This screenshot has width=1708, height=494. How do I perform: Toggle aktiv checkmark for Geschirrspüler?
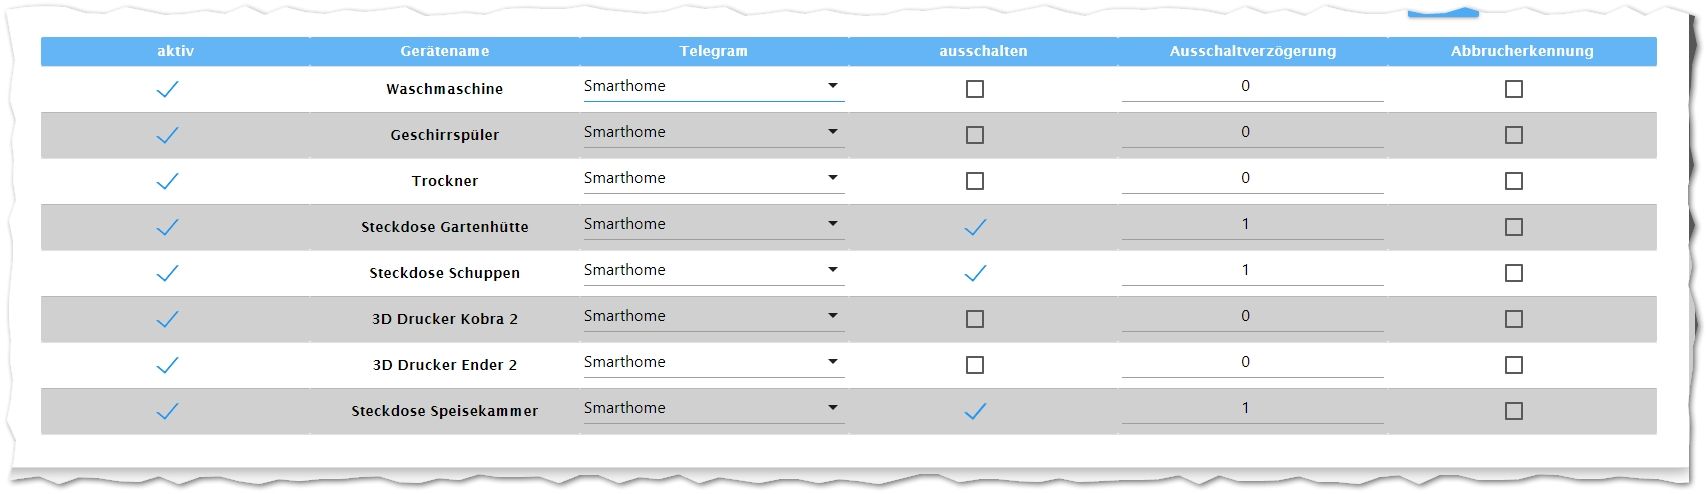[167, 135]
